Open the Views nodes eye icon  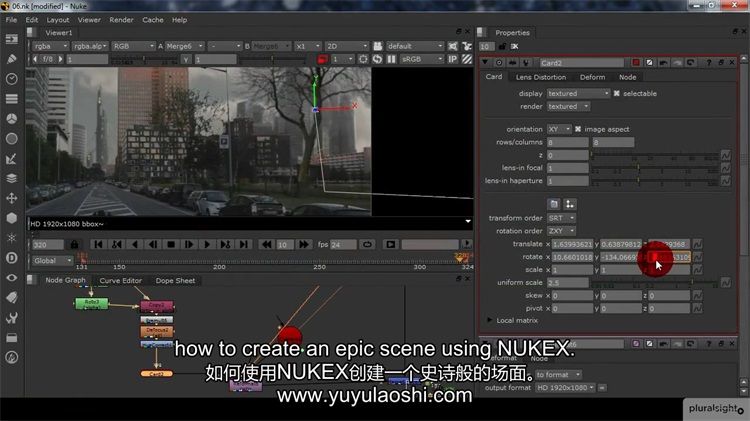click(x=12, y=278)
